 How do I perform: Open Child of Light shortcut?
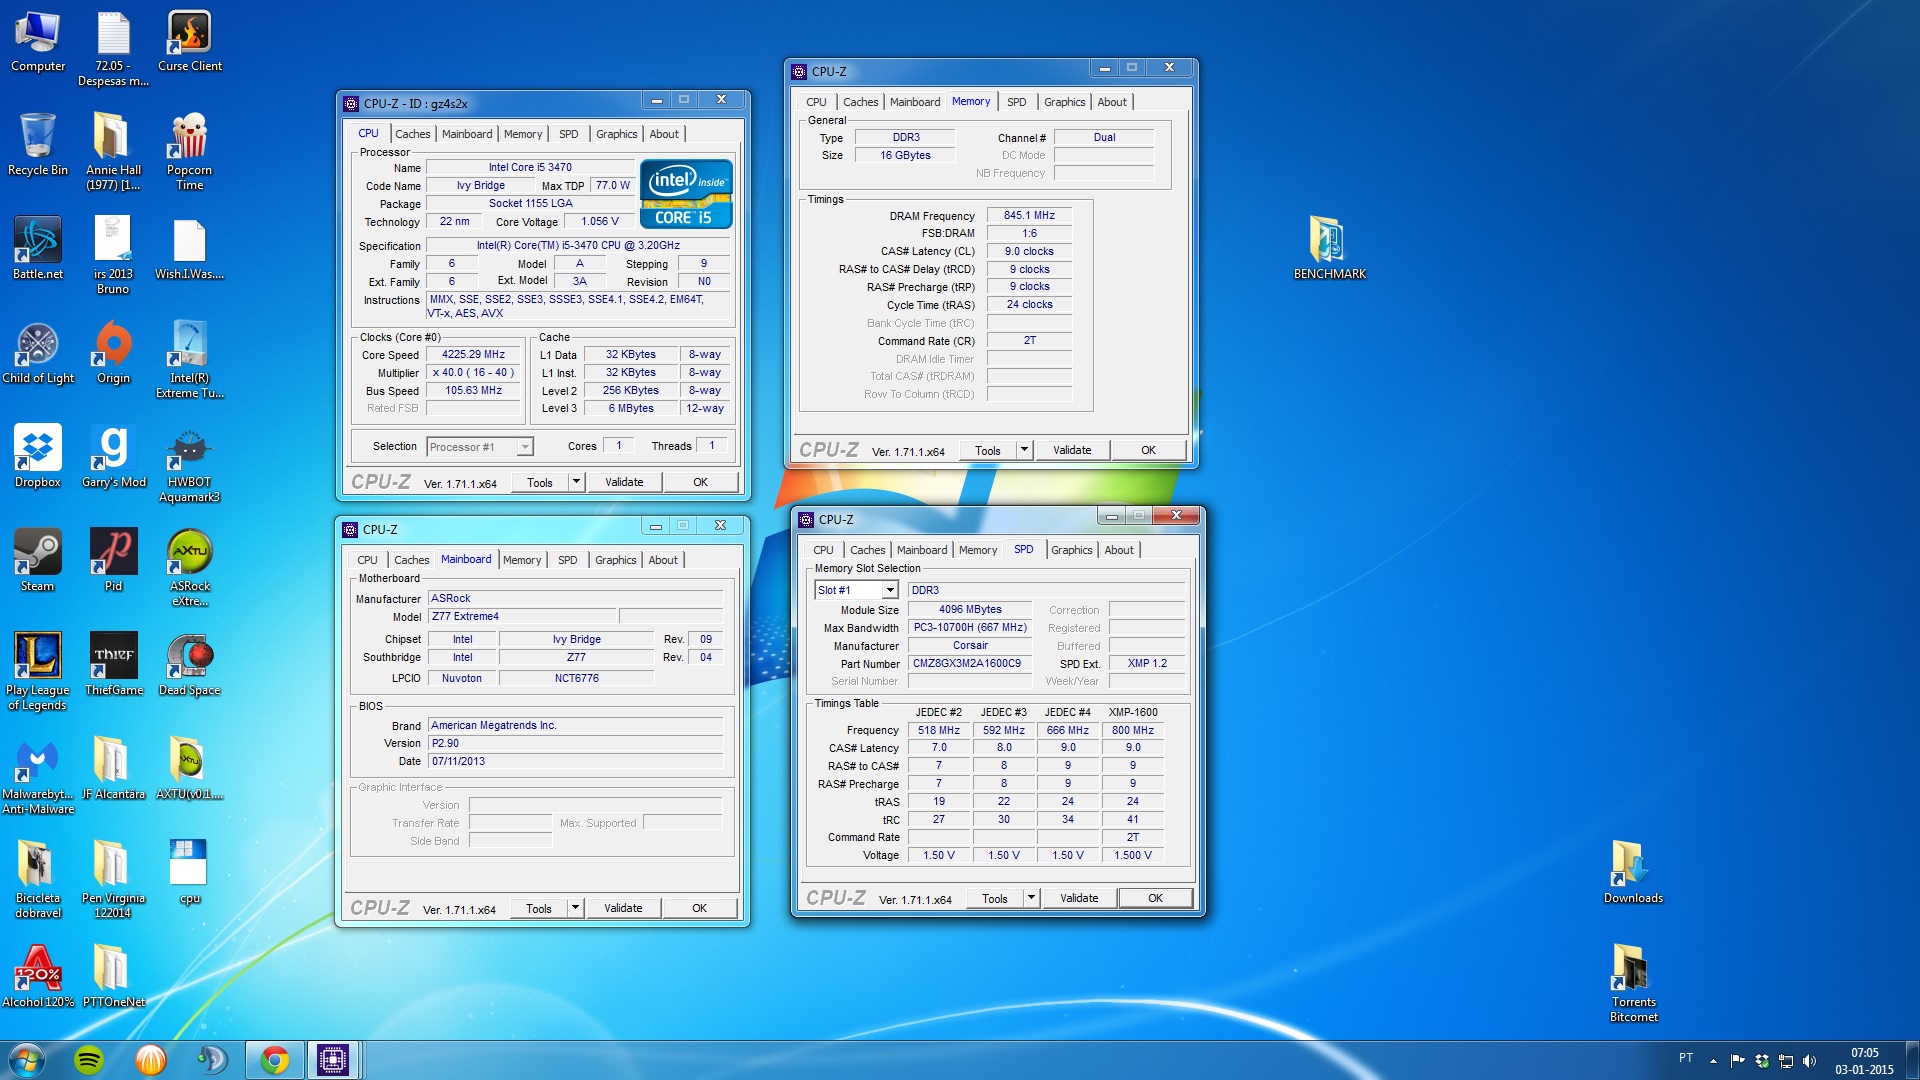click(x=38, y=354)
